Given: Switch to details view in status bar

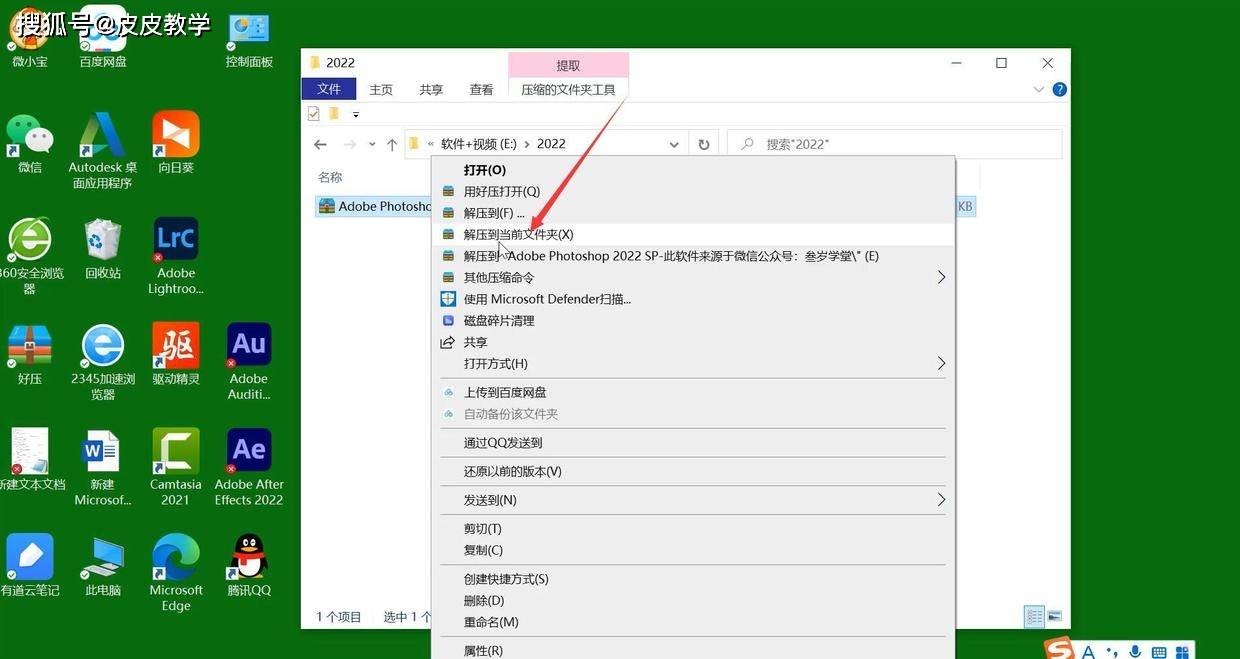Looking at the screenshot, I should click(1035, 617).
